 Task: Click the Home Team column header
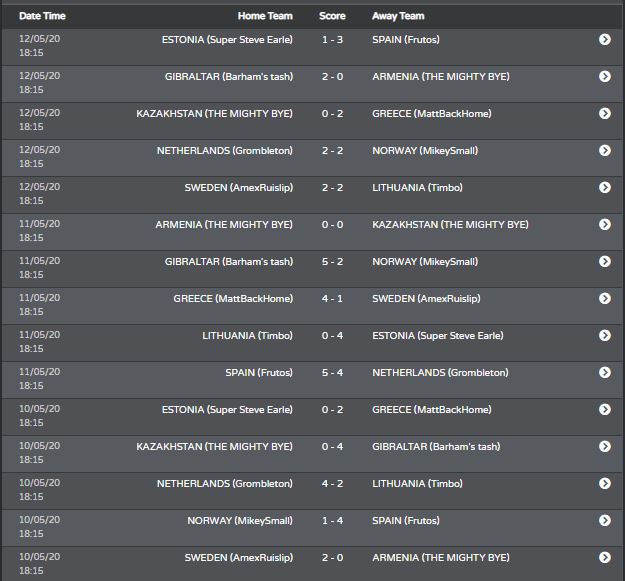click(265, 16)
